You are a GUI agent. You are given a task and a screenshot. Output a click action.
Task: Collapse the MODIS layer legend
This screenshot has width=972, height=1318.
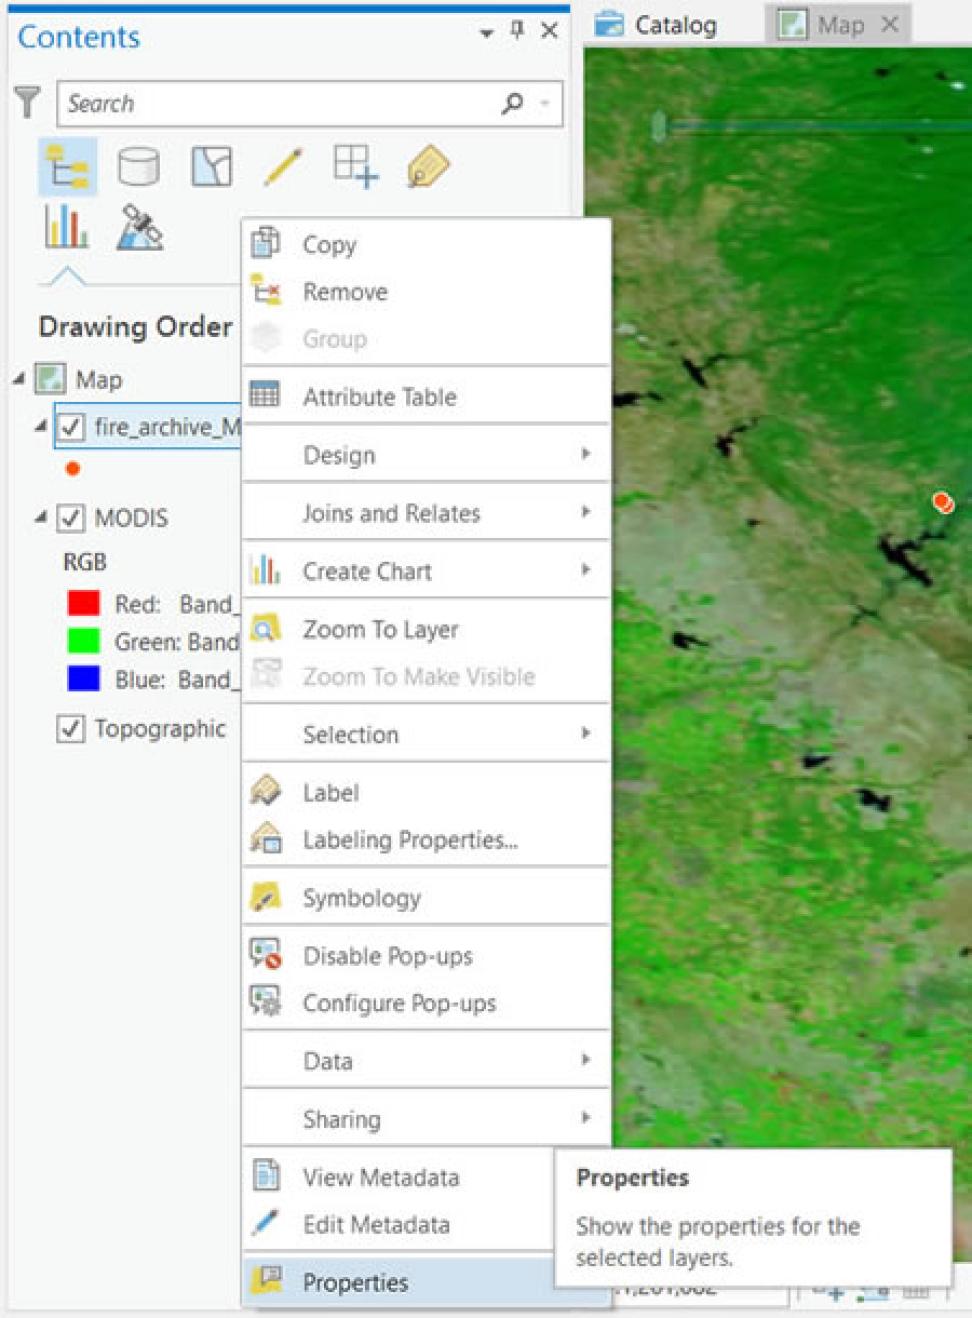pyautogui.click(x=40, y=517)
